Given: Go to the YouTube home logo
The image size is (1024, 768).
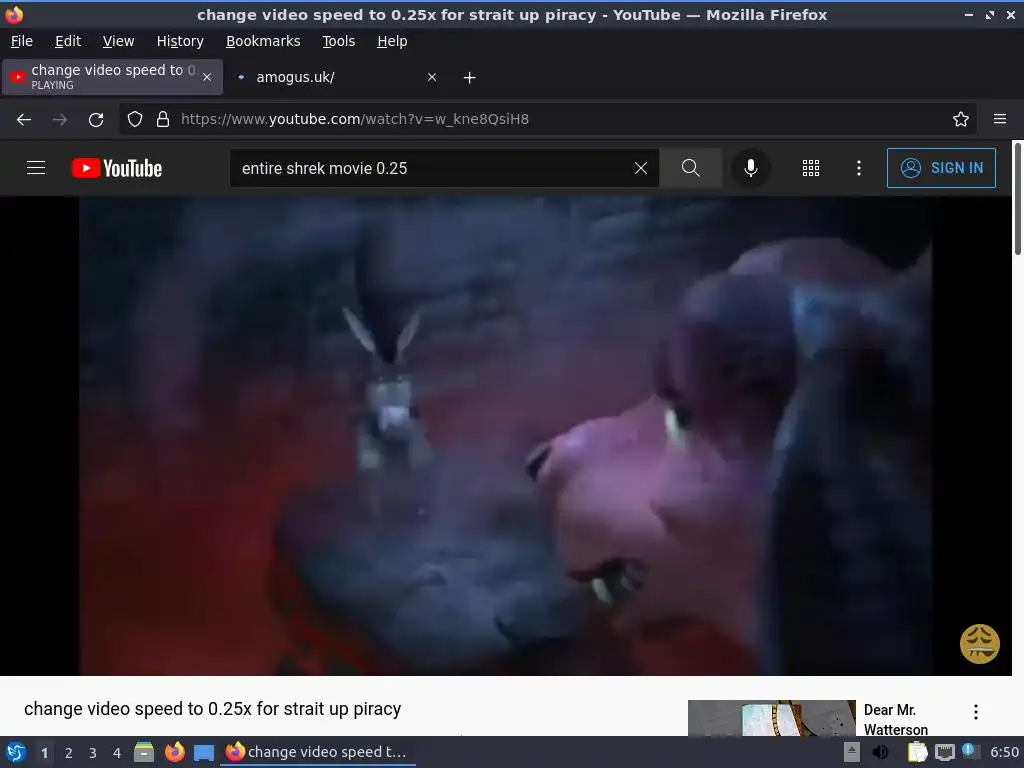Looking at the screenshot, I should tap(117, 168).
